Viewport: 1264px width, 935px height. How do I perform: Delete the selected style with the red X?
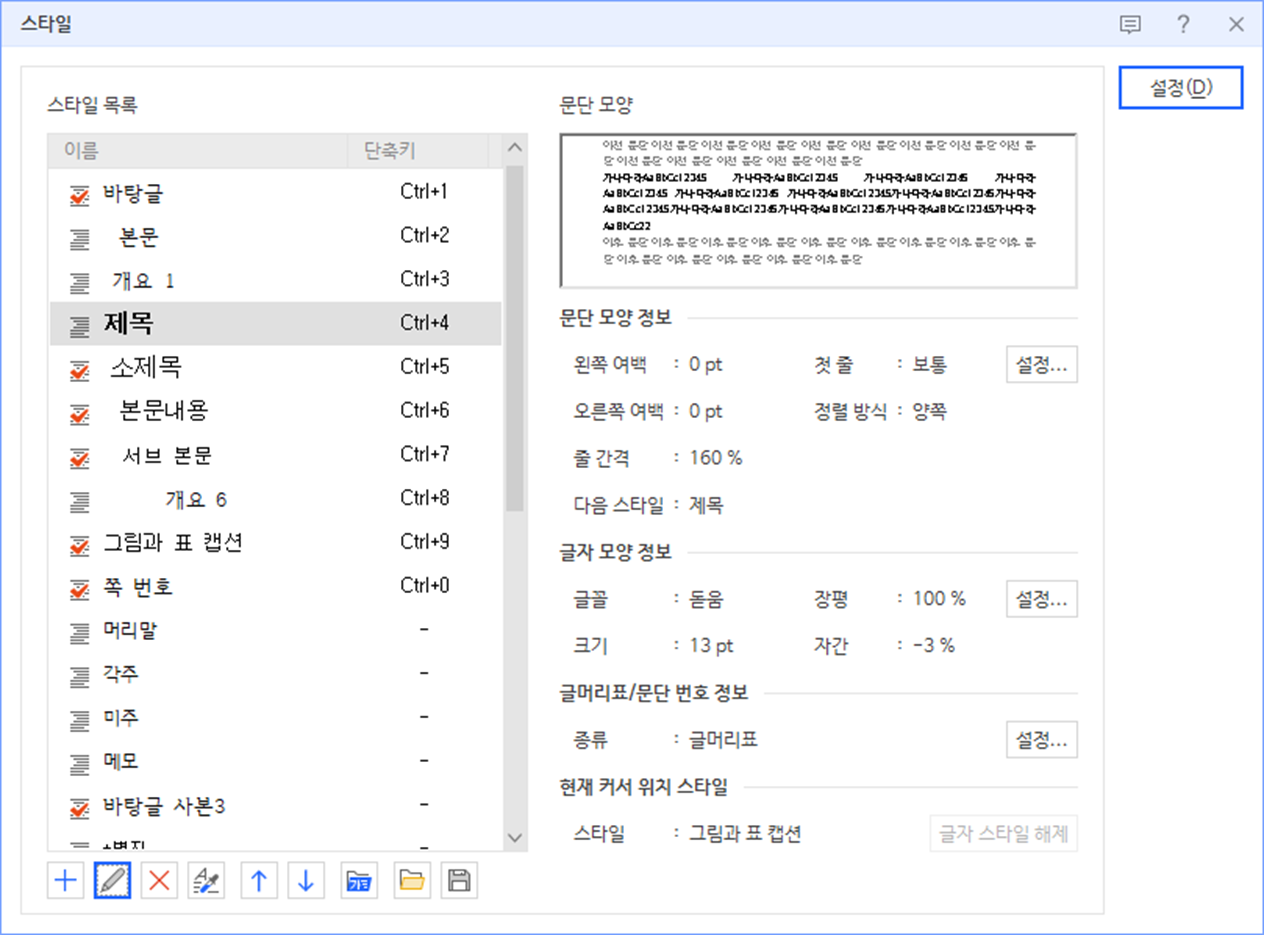pyautogui.click(x=158, y=881)
